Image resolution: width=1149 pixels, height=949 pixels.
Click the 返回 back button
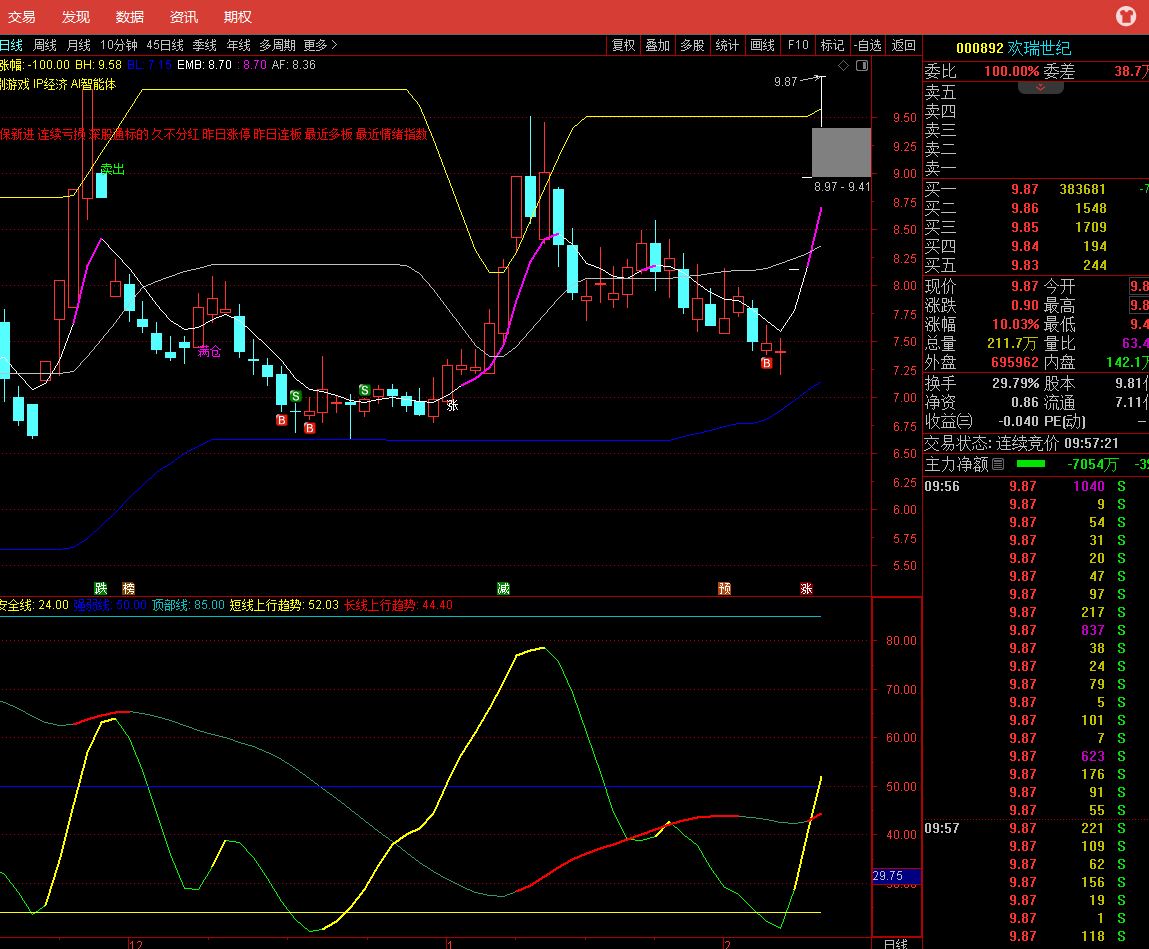tap(903, 45)
